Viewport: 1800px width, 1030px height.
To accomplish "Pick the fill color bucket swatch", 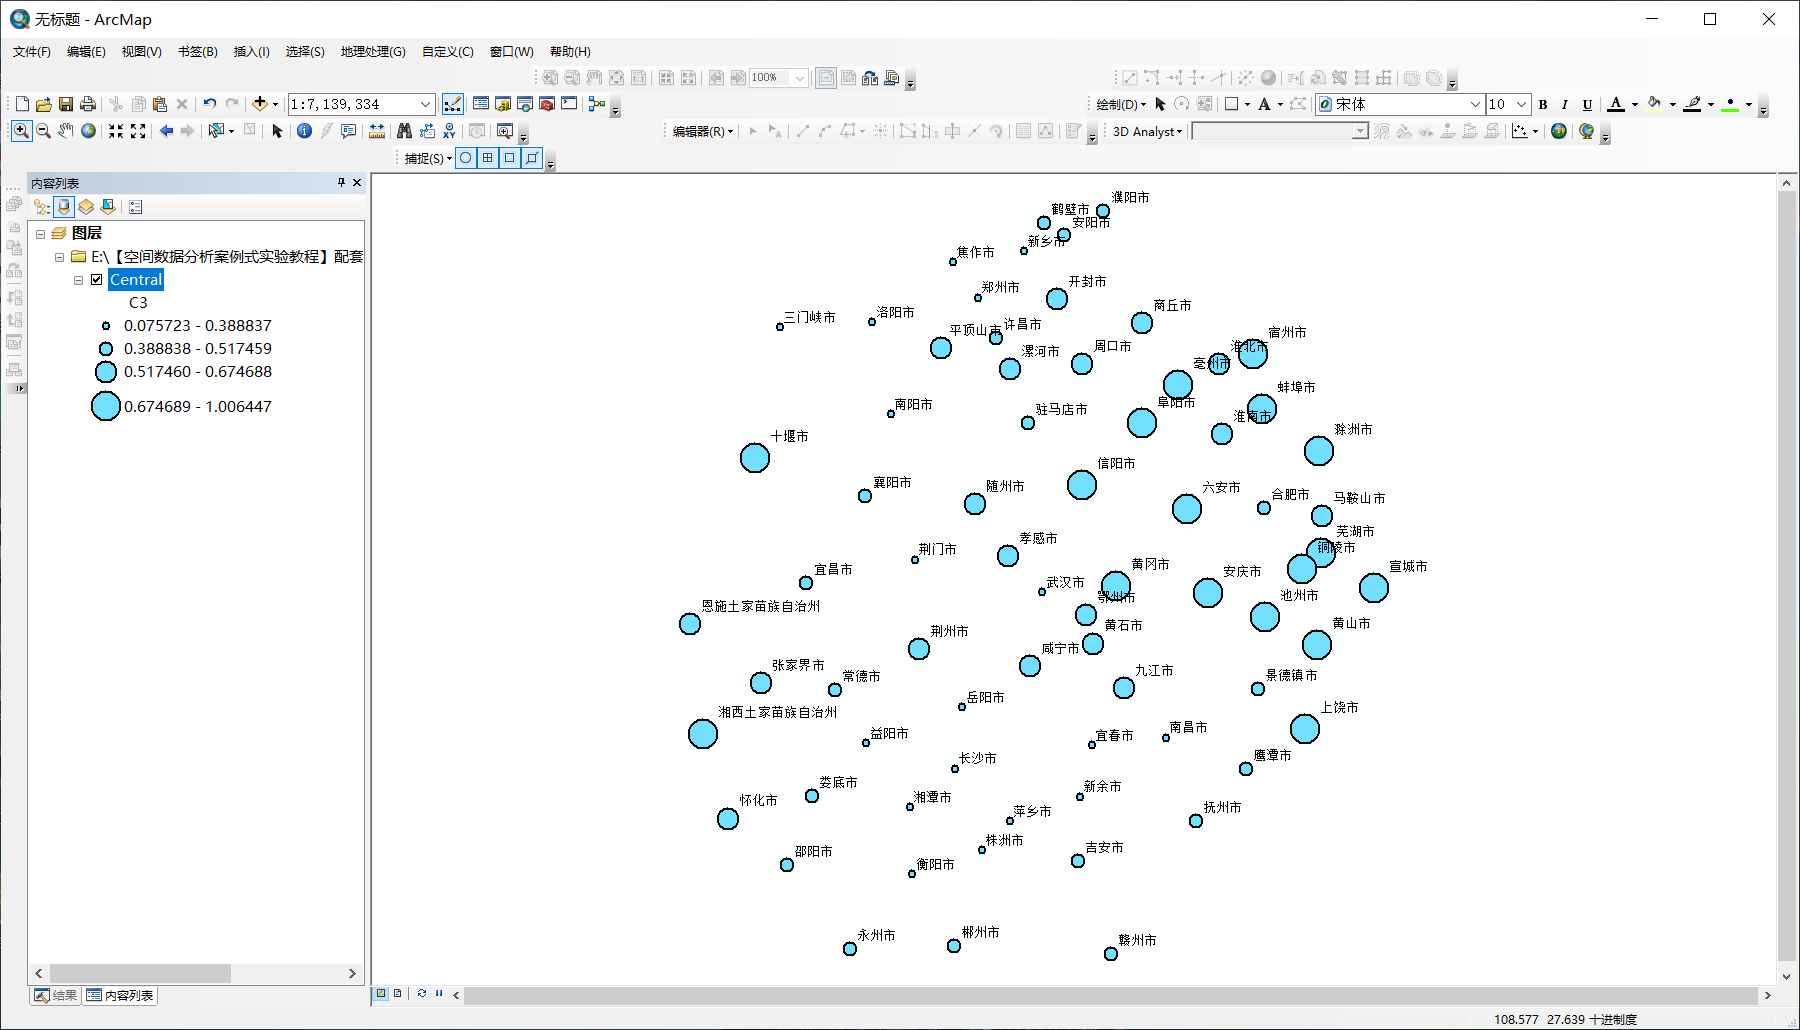I will pos(1654,104).
